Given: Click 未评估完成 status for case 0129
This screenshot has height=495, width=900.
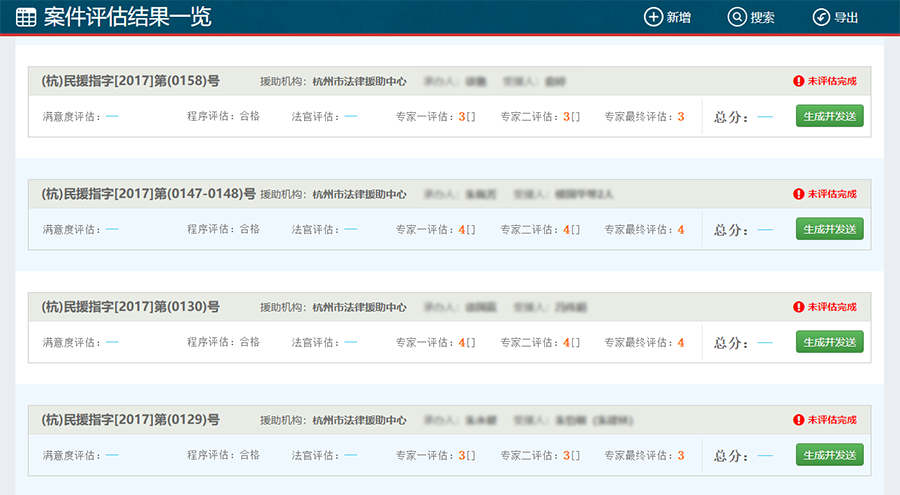Looking at the screenshot, I should click(832, 420).
